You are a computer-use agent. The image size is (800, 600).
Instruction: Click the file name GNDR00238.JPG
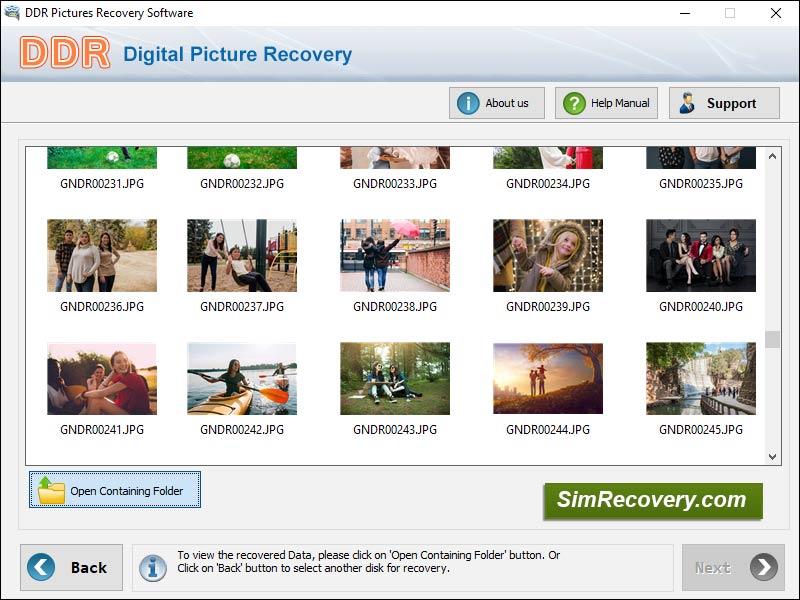pos(395,307)
